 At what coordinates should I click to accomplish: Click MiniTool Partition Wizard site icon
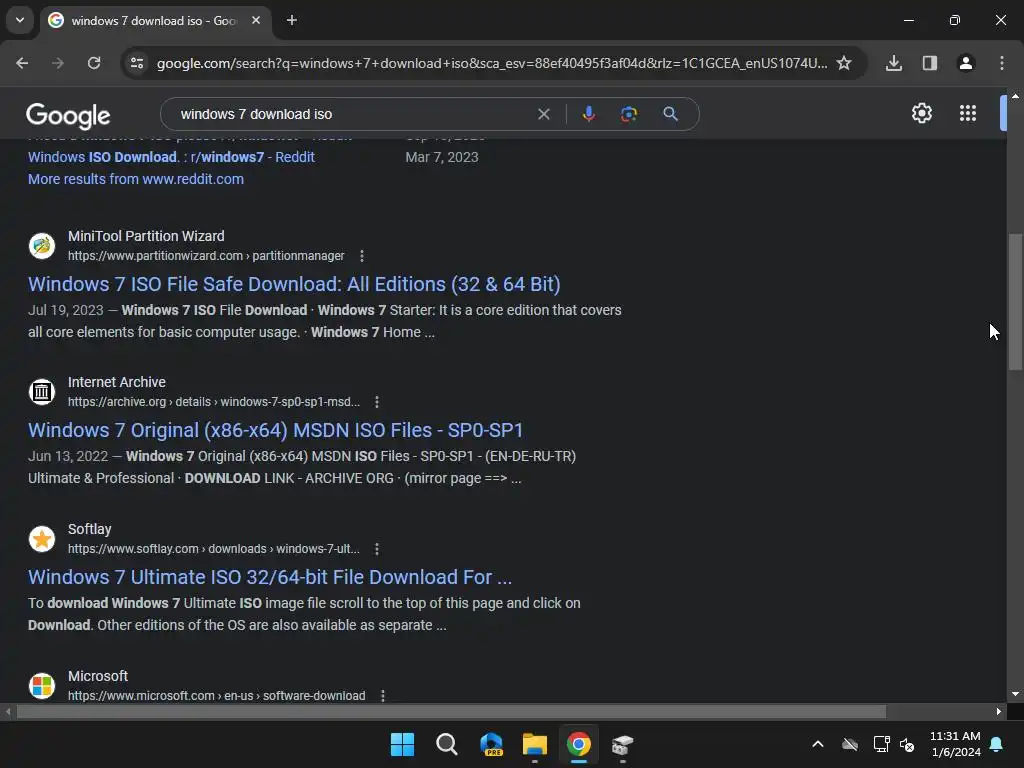42,246
